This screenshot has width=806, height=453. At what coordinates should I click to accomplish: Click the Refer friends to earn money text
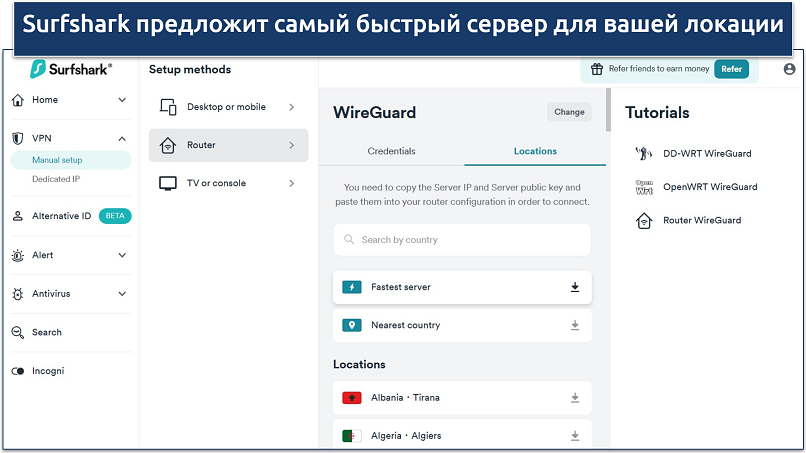pos(659,69)
